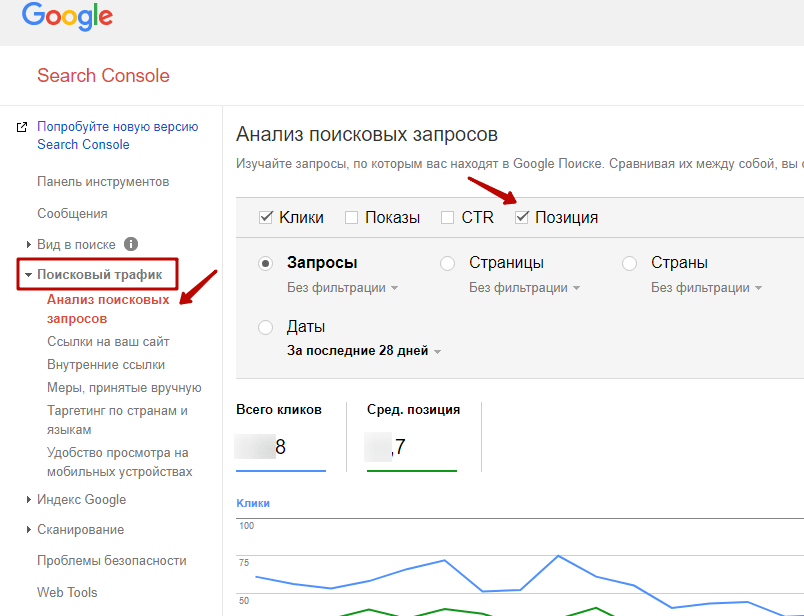Uncheck the Позиция checkbox
This screenshot has width=804, height=616.
(521, 218)
